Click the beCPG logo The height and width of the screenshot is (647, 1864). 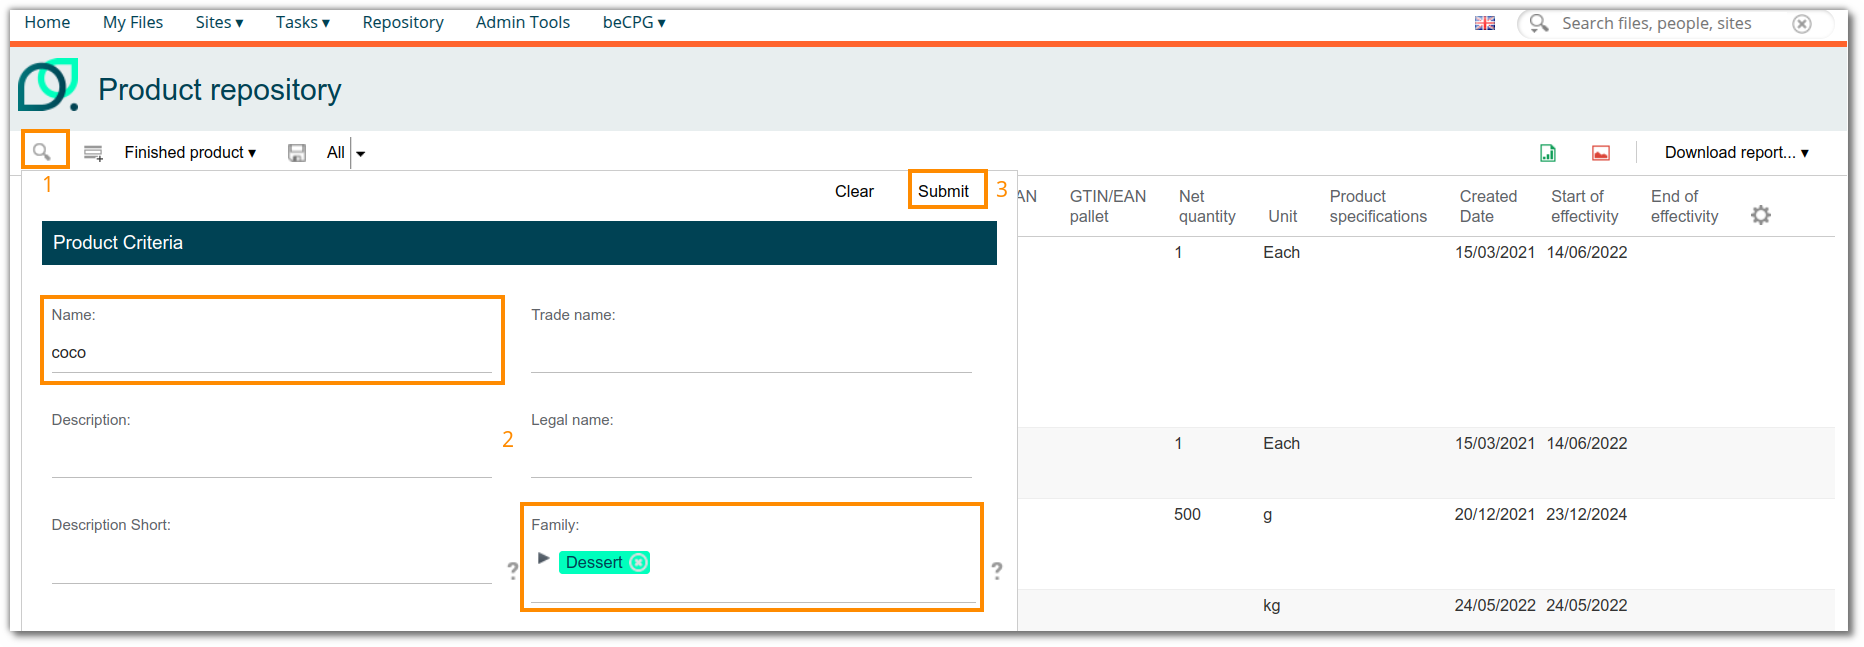(48, 85)
